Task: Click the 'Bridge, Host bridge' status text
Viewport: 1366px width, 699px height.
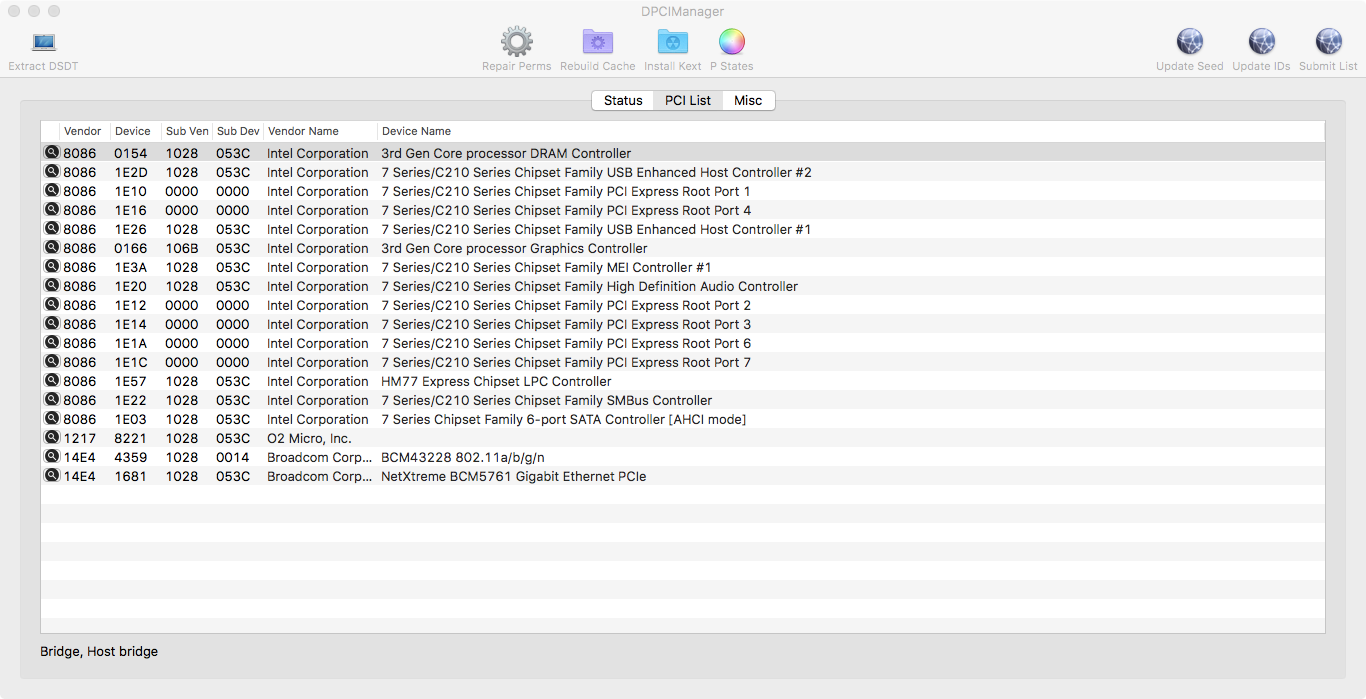Action: [99, 652]
